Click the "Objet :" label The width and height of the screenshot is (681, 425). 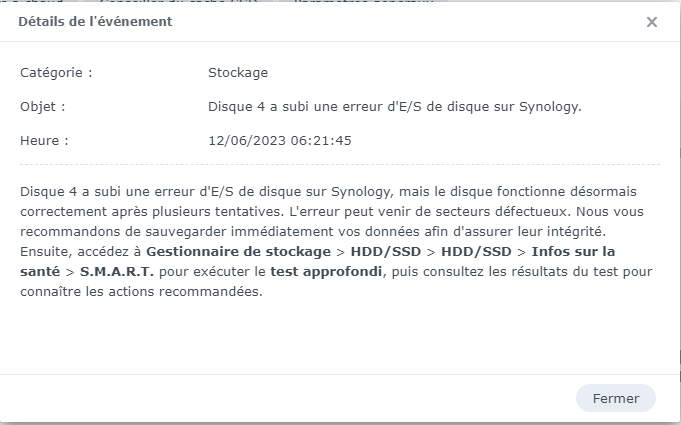point(43,107)
